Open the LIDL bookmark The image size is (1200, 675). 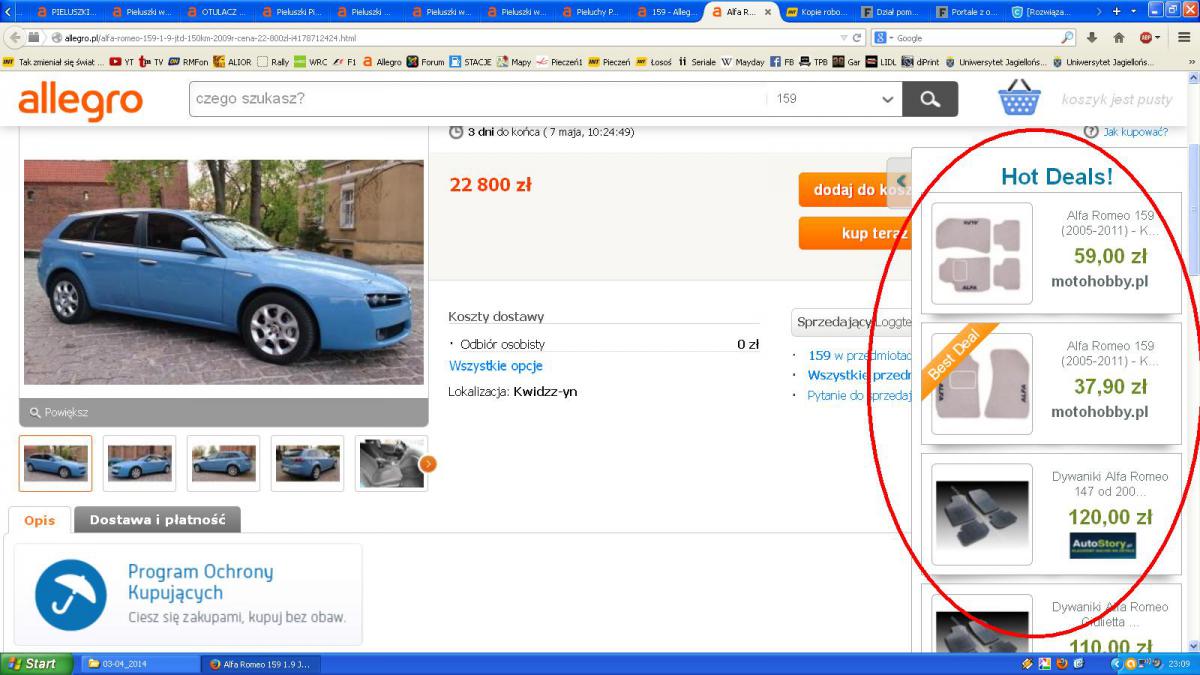[x=881, y=62]
